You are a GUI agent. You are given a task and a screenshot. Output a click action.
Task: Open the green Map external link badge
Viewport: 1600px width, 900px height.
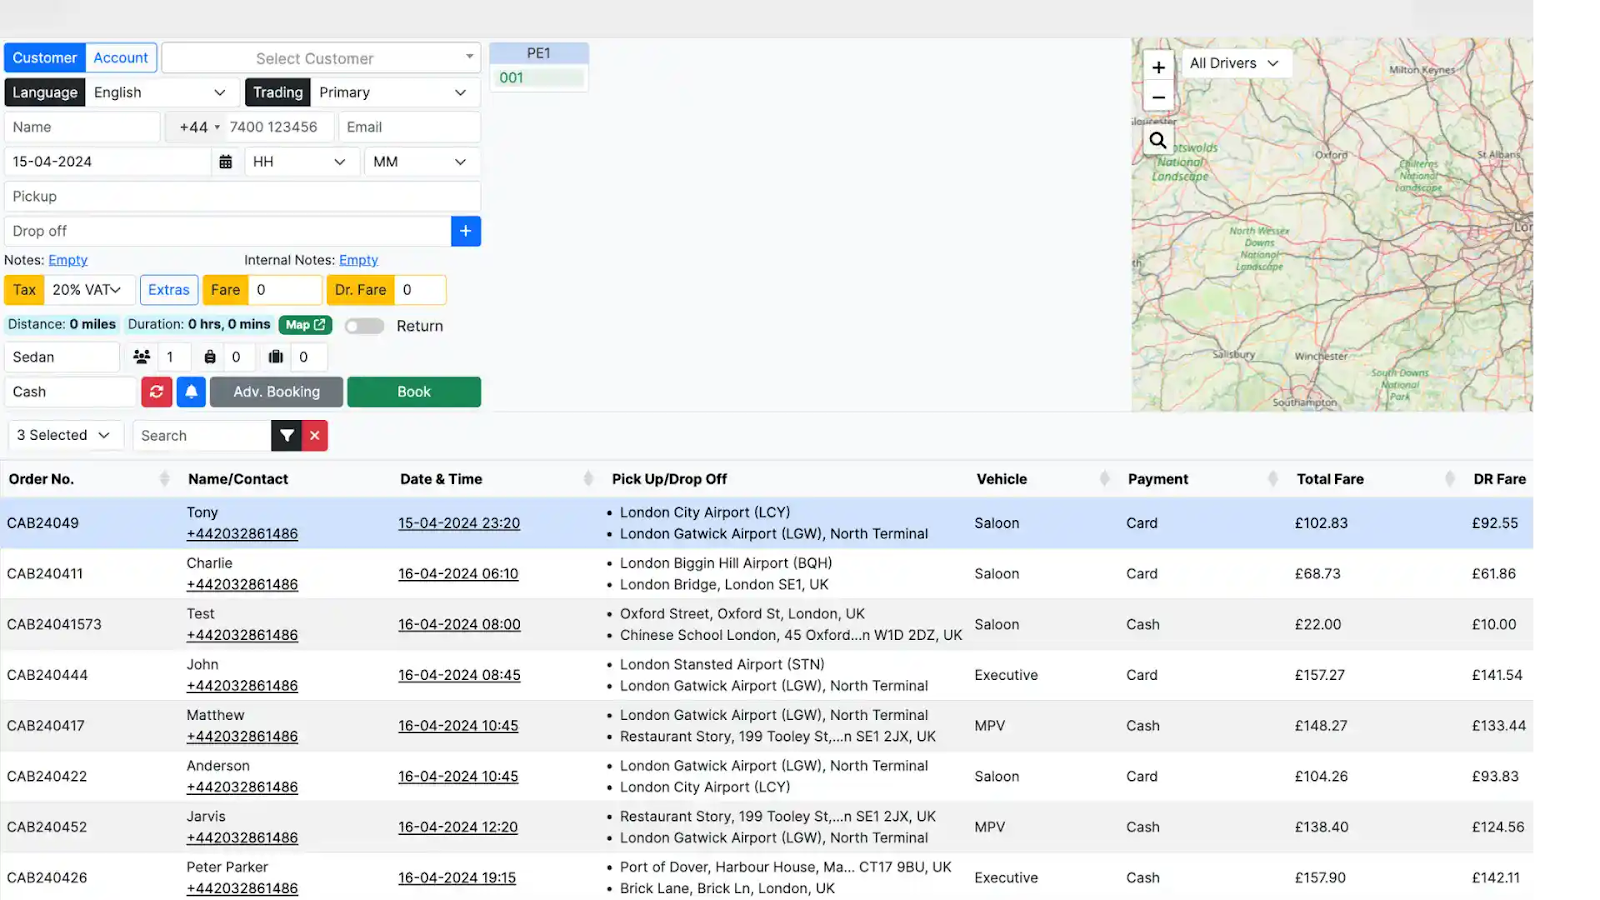click(x=305, y=325)
